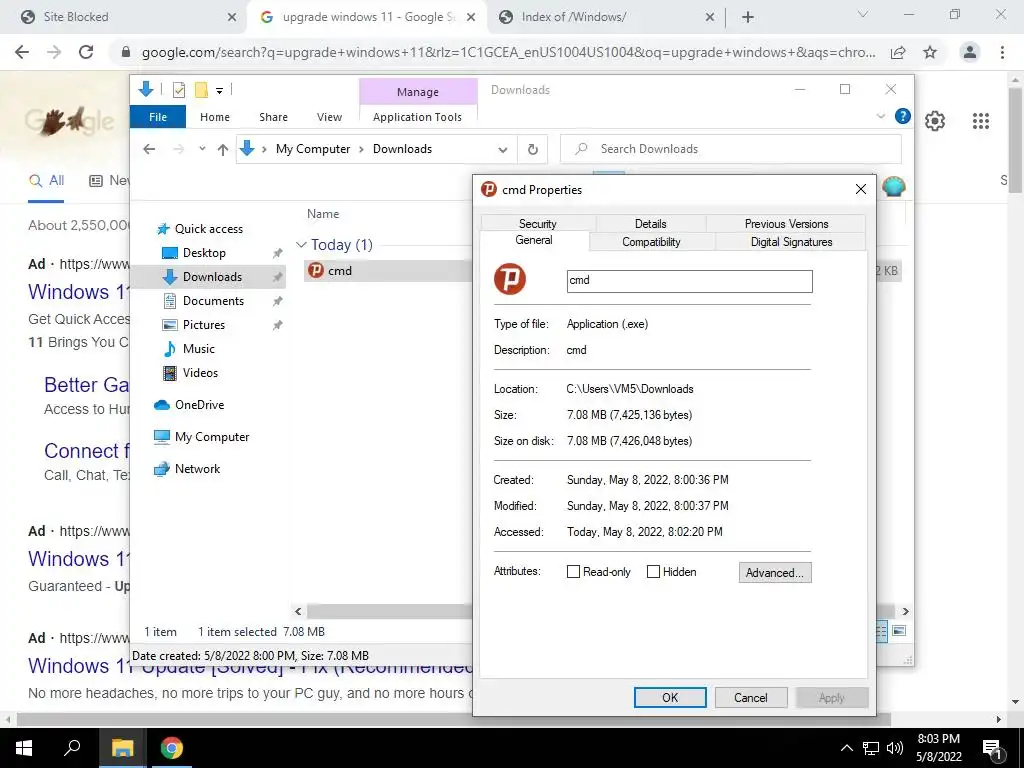Viewport: 1024px width, 768px height.
Task: Open the Digital Signatures tab
Action: tap(791, 242)
